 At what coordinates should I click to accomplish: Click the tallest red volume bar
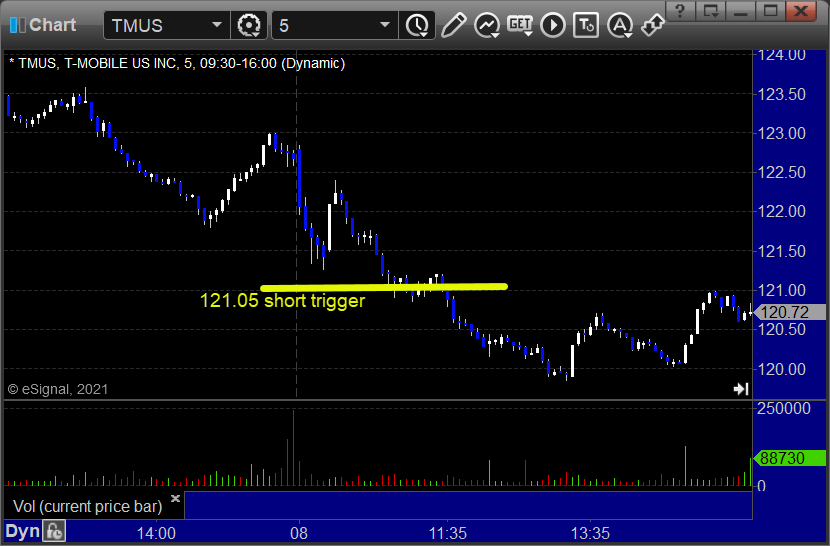293,447
